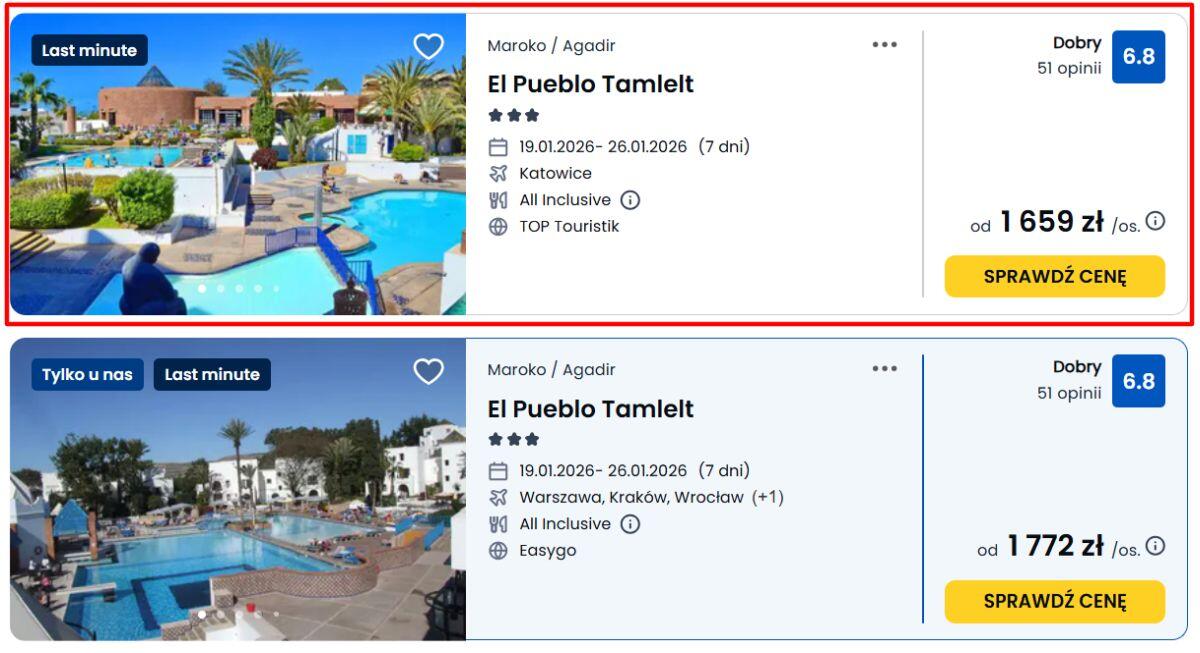Open three-dots menu on TOP Touristik offer

tap(884, 45)
